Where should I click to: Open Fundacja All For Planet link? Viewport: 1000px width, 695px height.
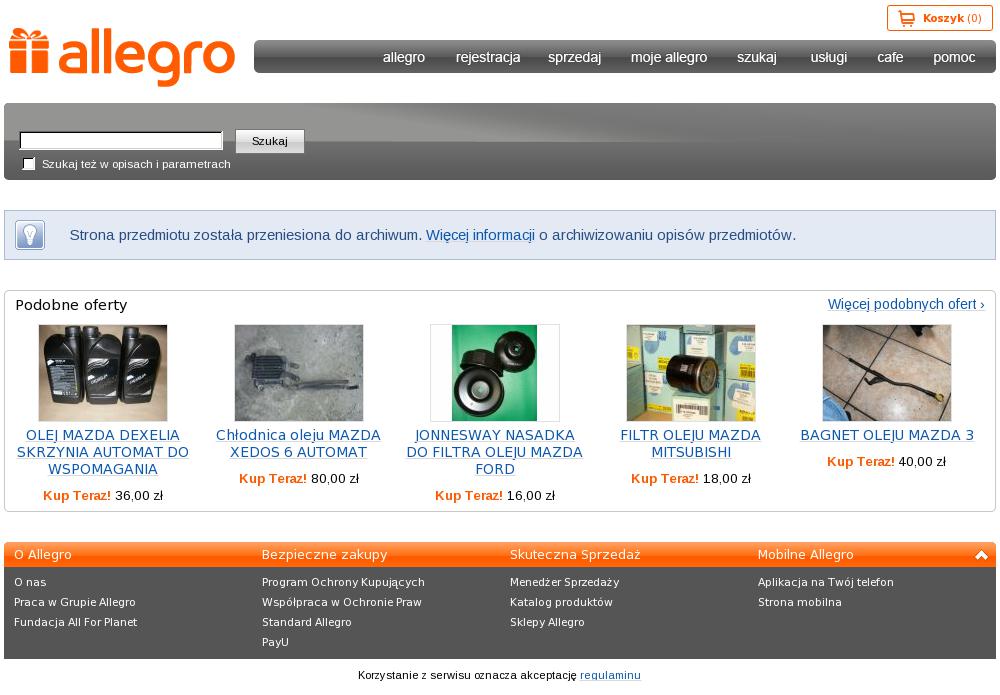pos(75,622)
